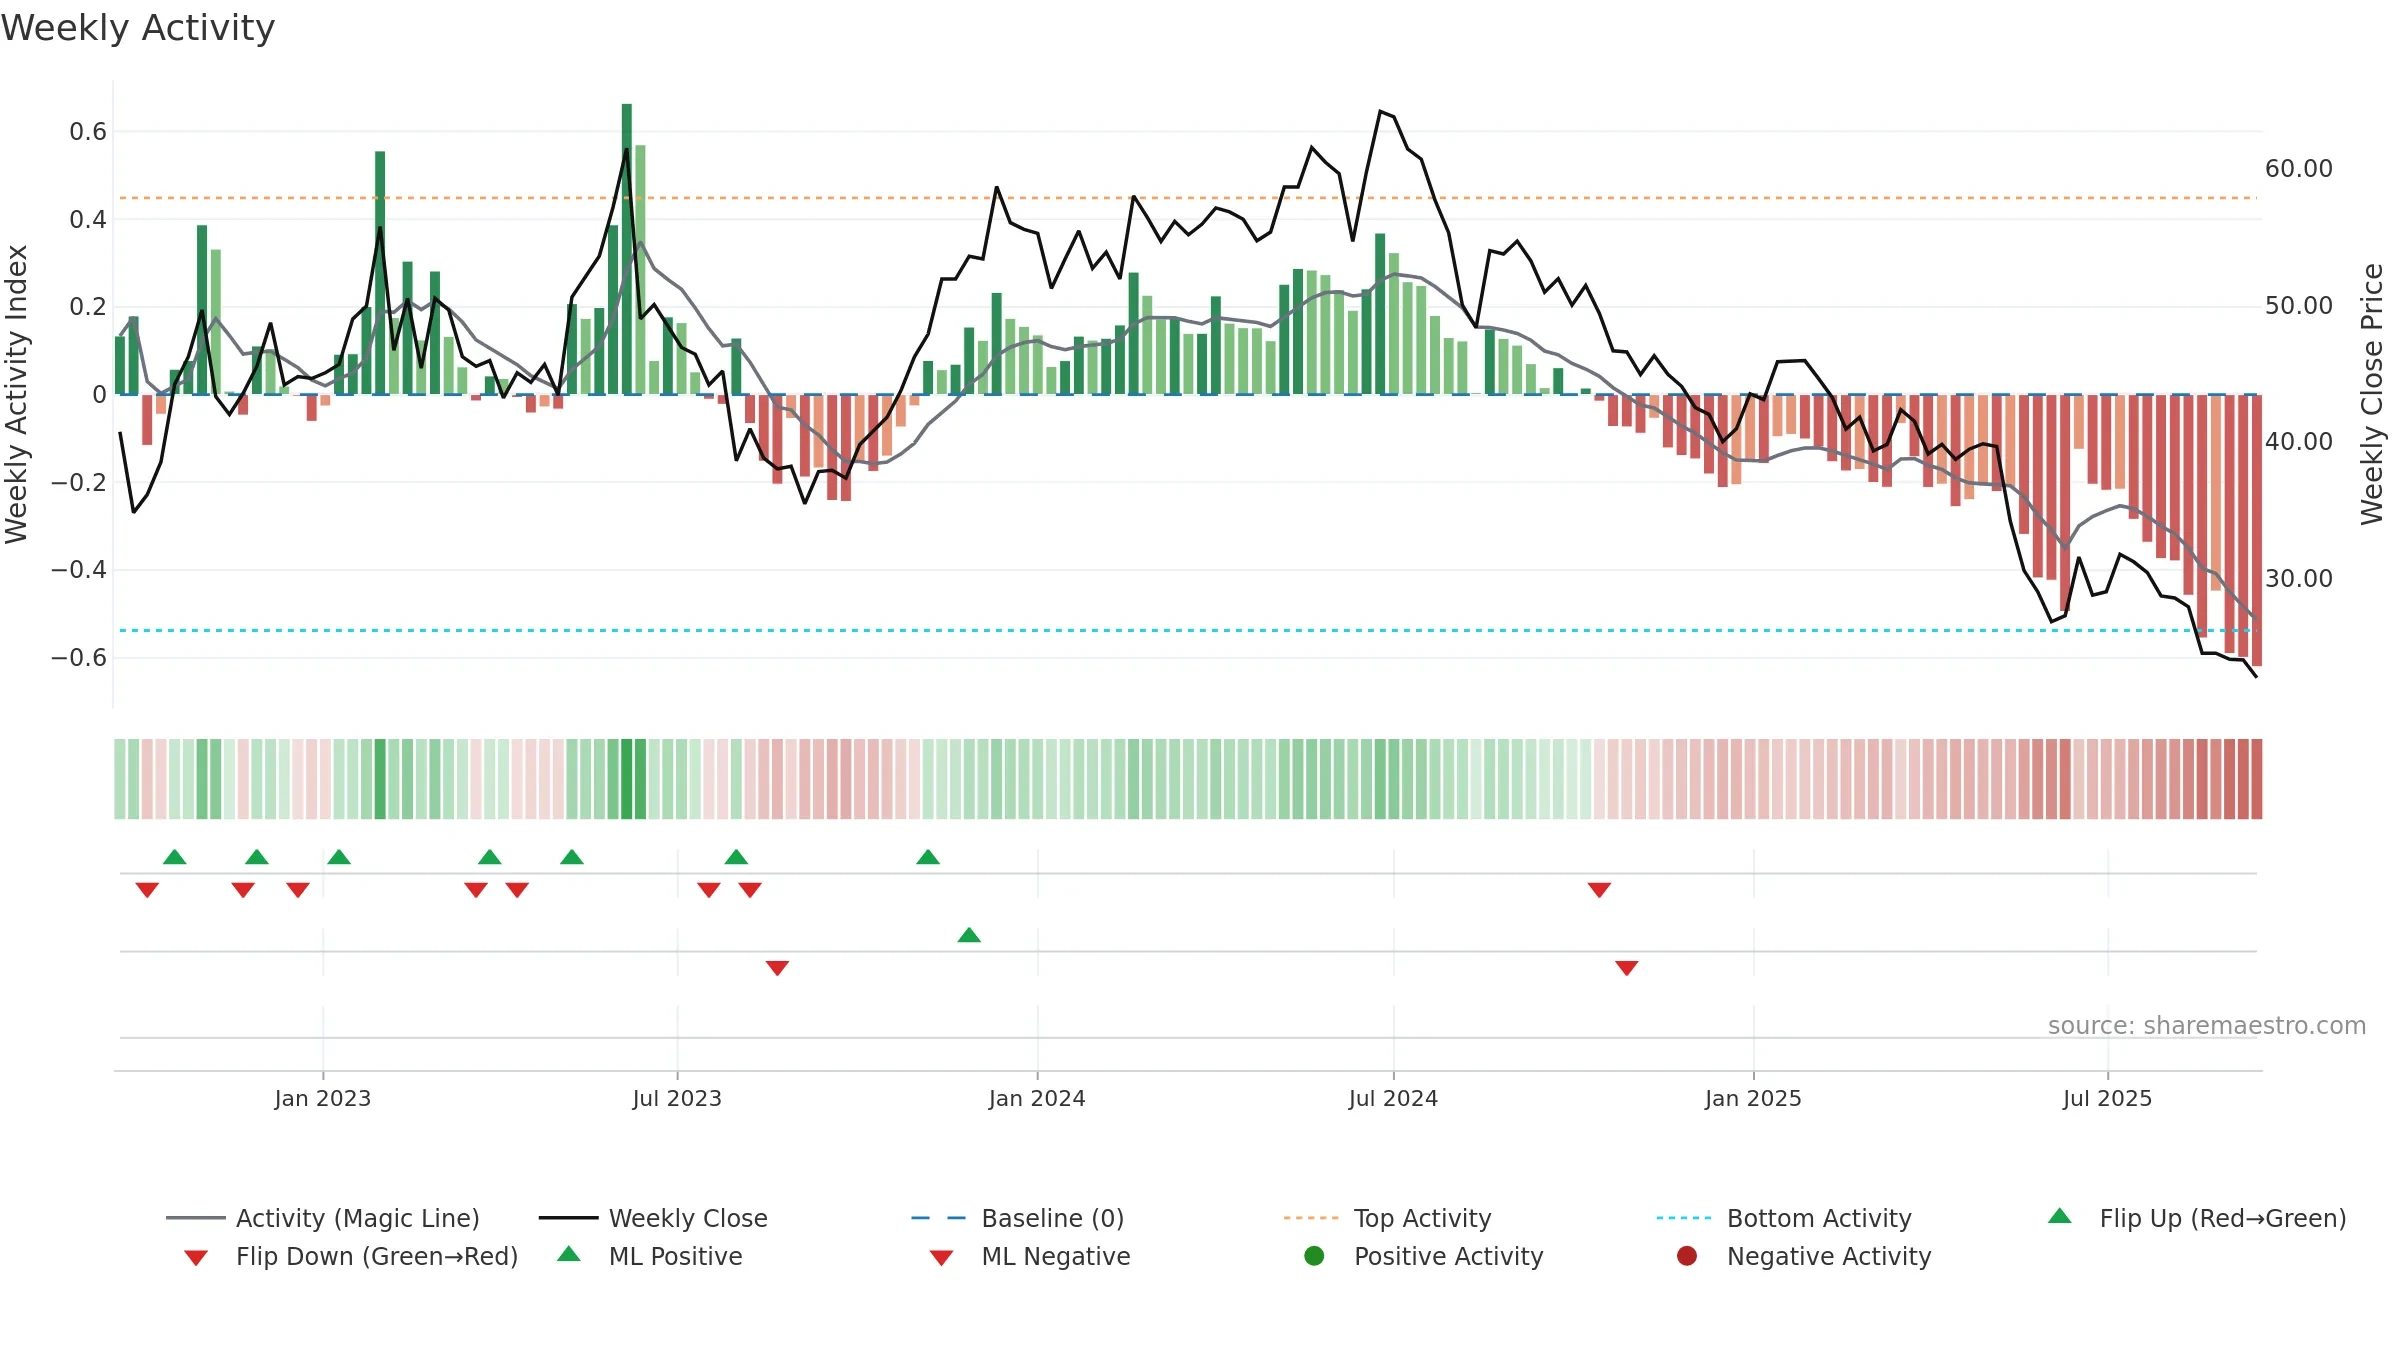Toggle the Flip Up (Red→Green) legend entry
2400x1350 pixels.
tap(2196, 1218)
